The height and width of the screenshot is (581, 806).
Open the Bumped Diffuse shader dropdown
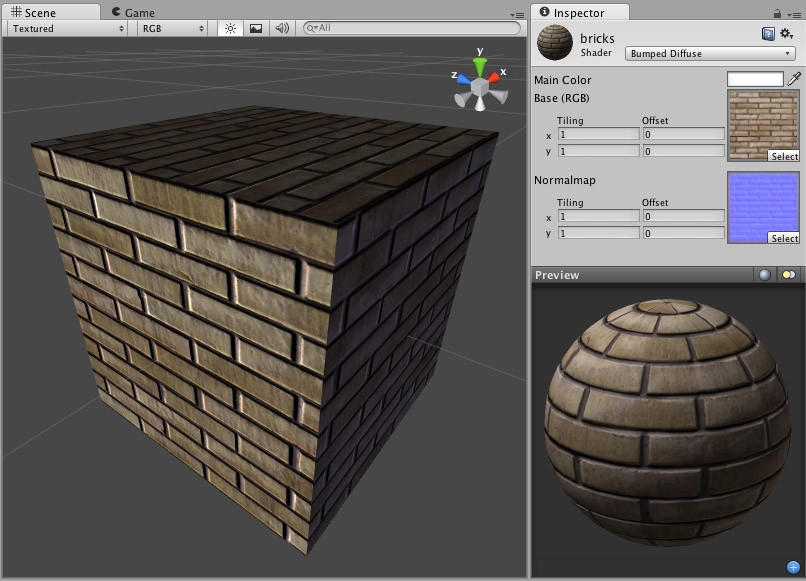point(709,53)
